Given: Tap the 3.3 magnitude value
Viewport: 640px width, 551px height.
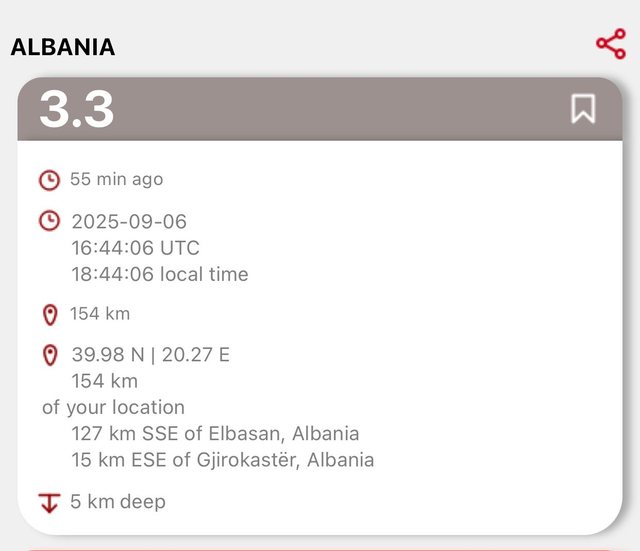Looking at the screenshot, I should click(x=77, y=109).
